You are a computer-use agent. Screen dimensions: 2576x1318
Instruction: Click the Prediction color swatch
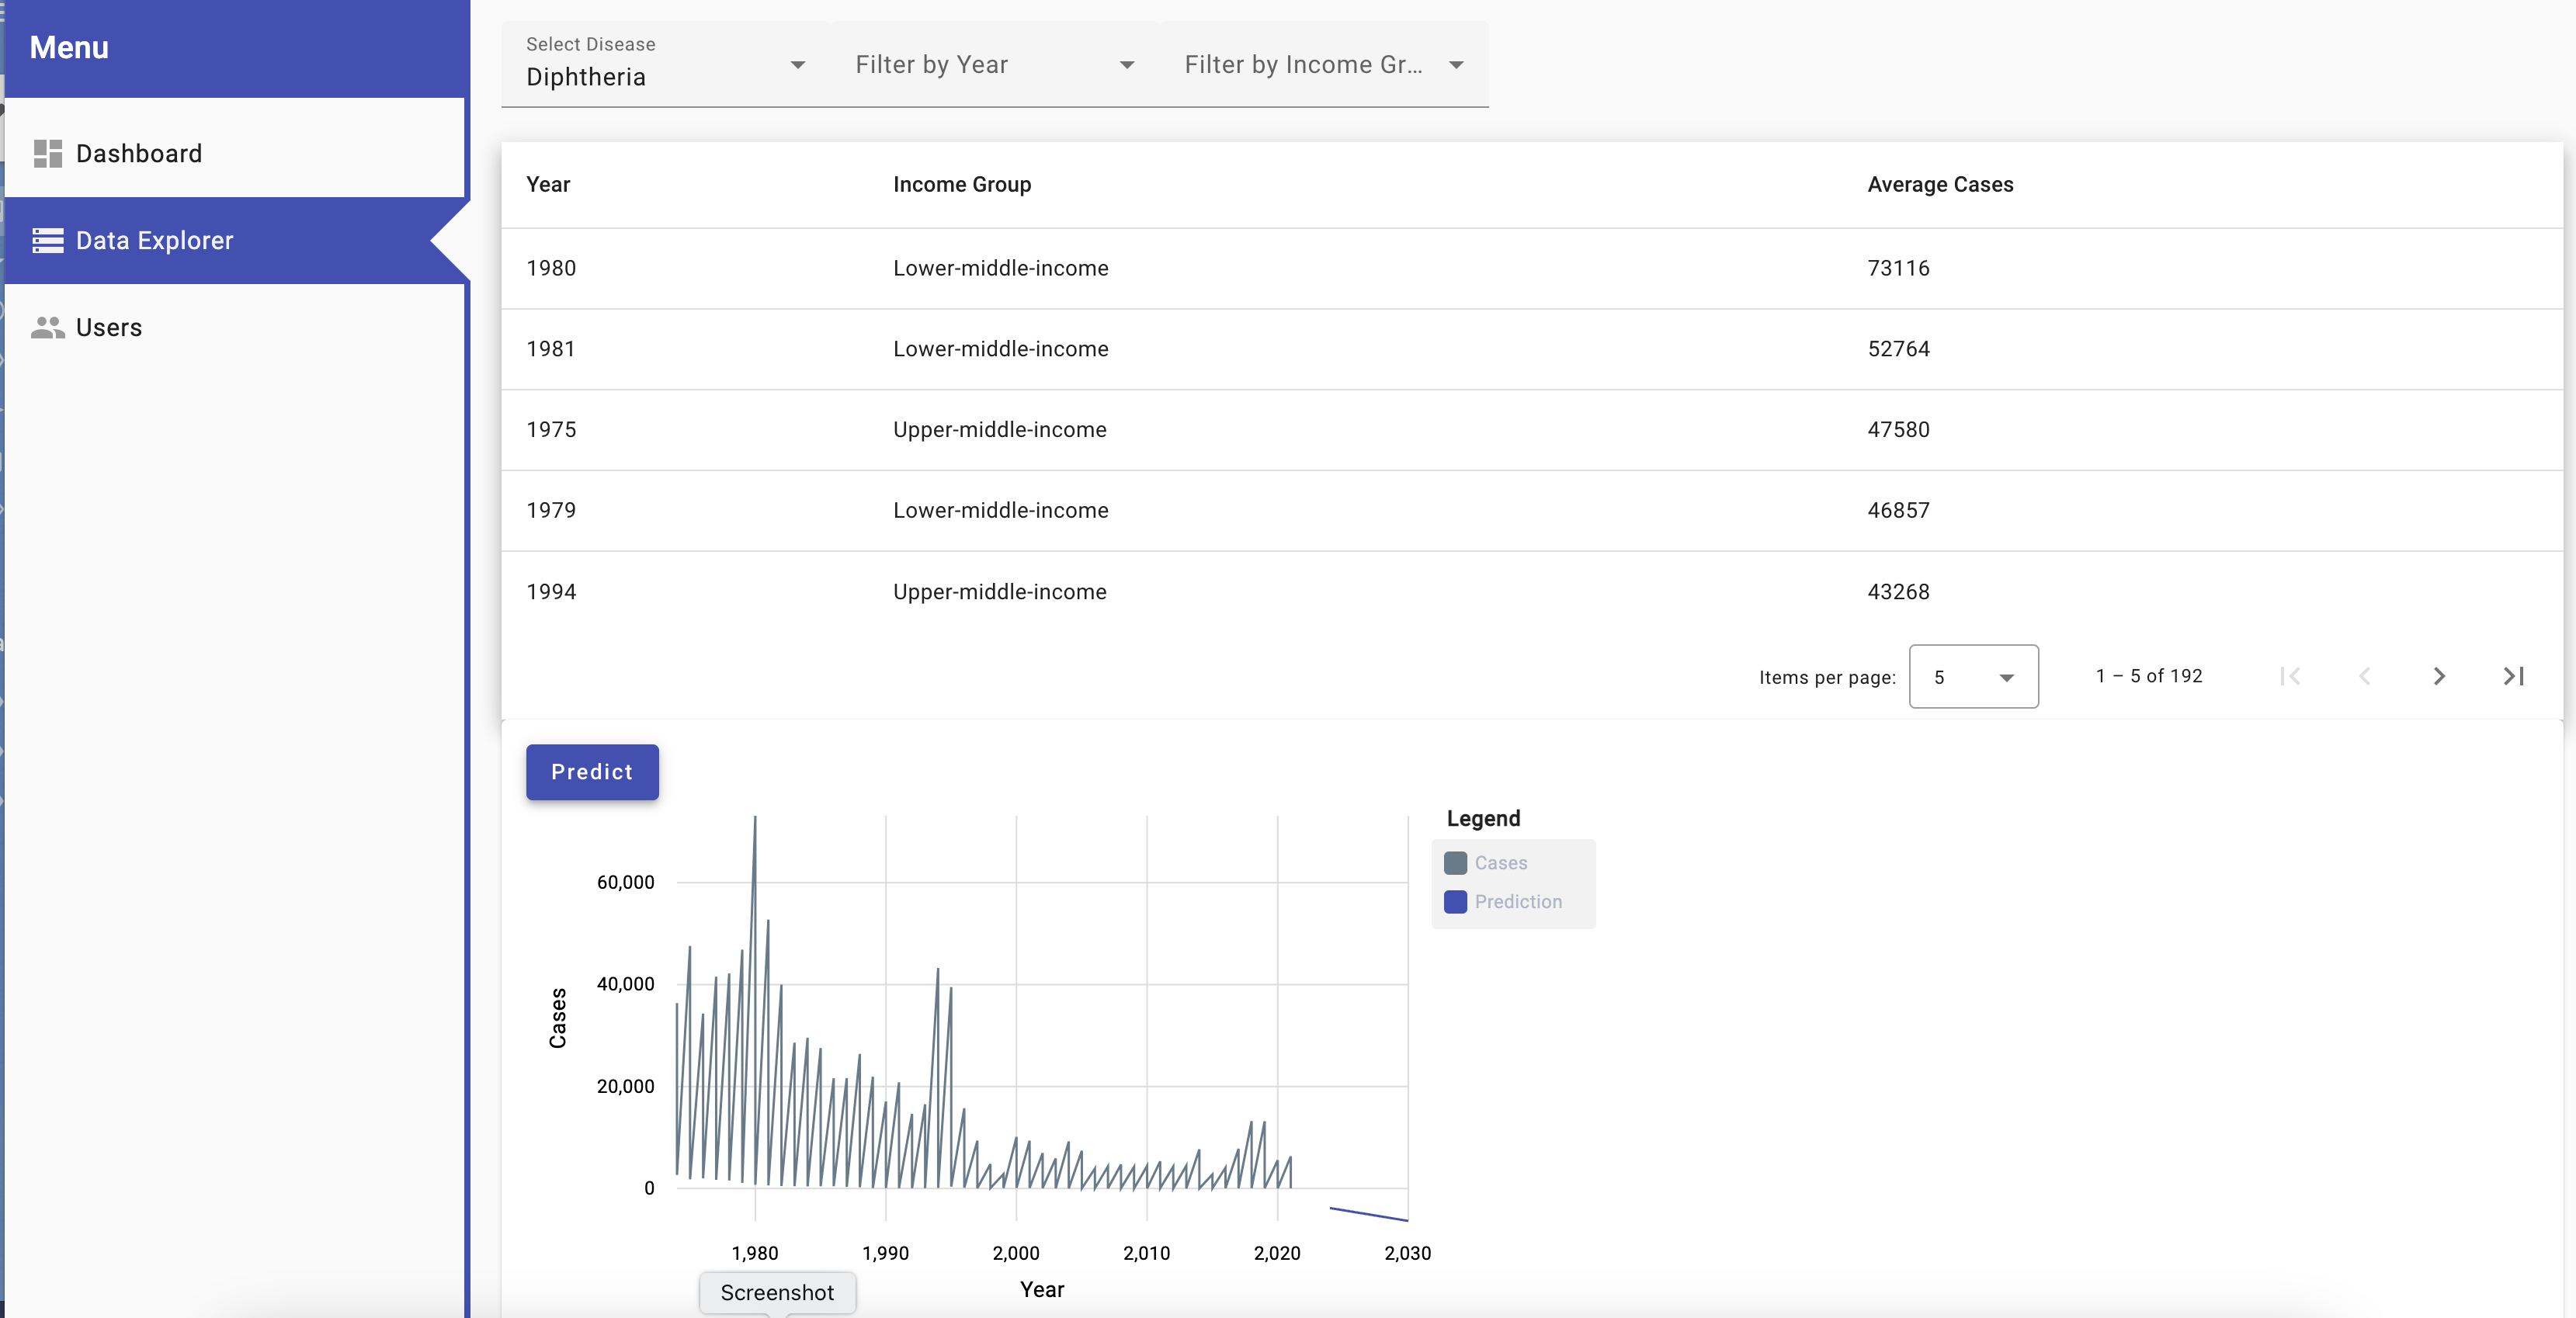click(x=1455, y=901)
